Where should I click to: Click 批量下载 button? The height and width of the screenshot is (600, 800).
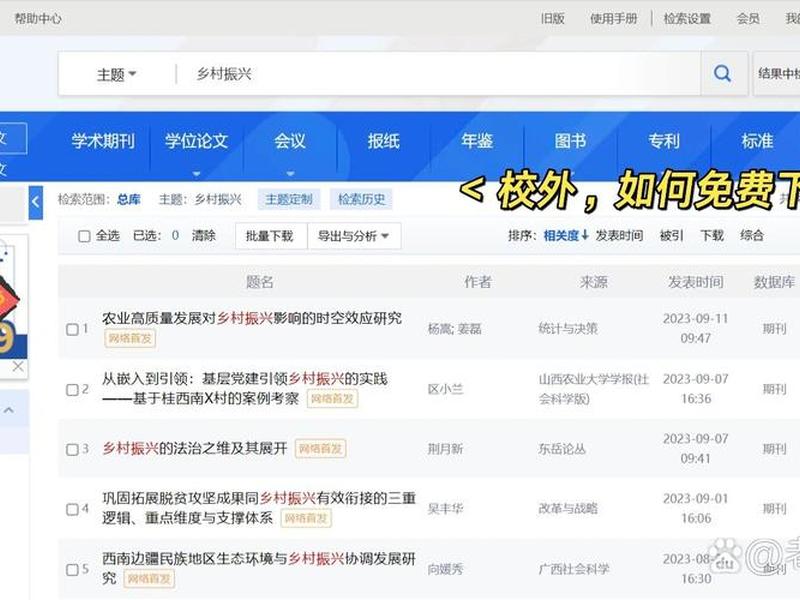tap(269, 236)
